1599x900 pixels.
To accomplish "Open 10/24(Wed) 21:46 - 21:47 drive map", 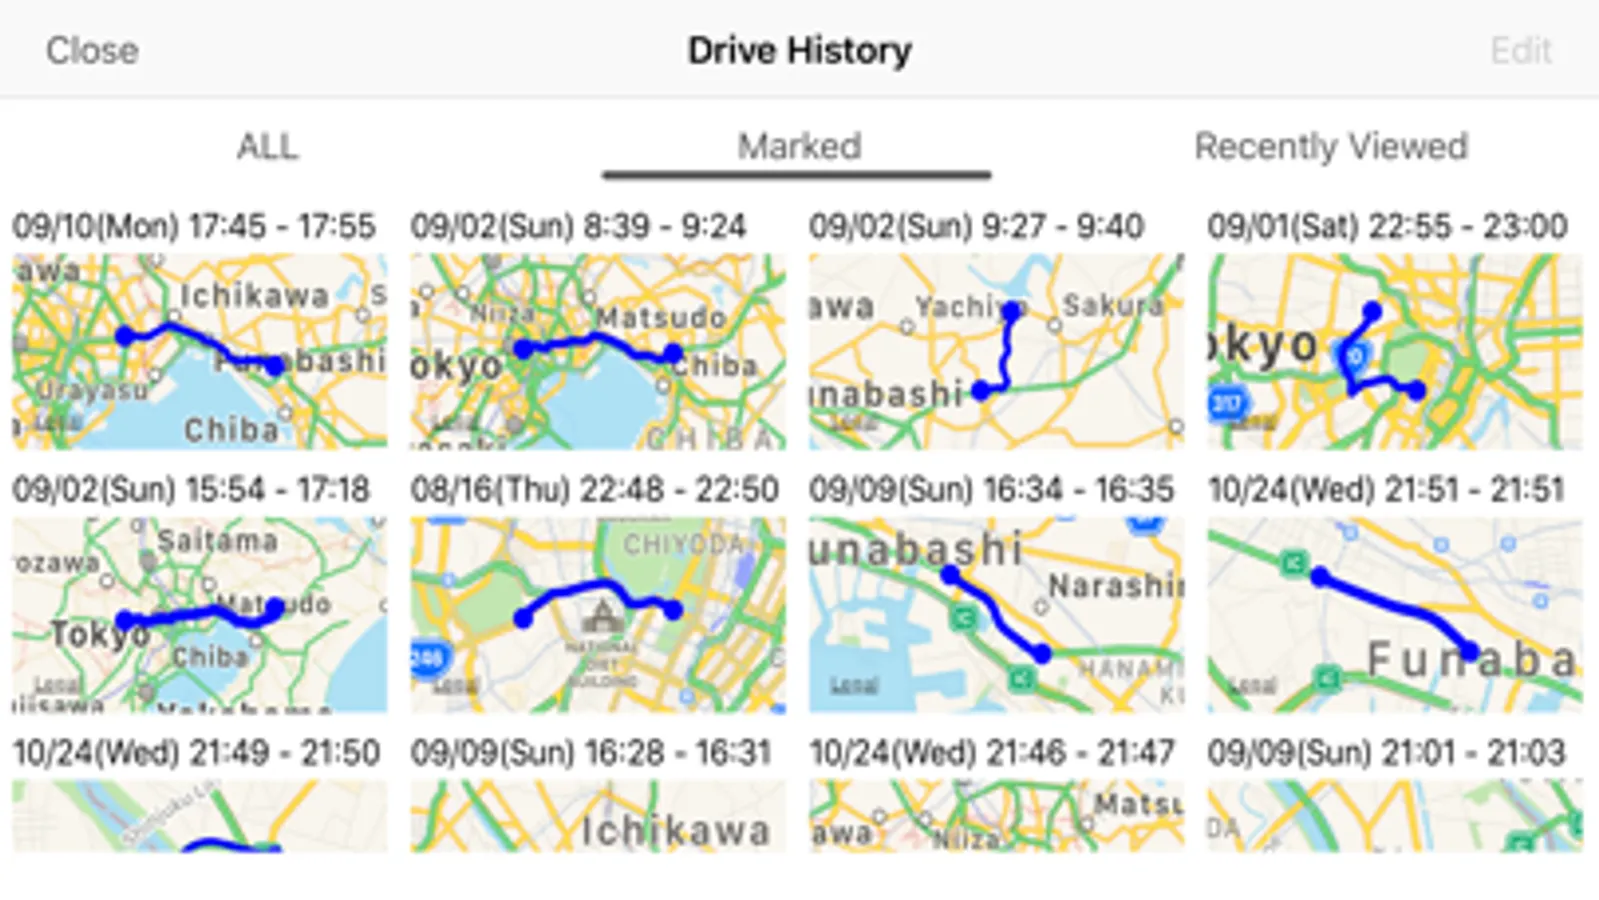I will click(x=997, y=816).
